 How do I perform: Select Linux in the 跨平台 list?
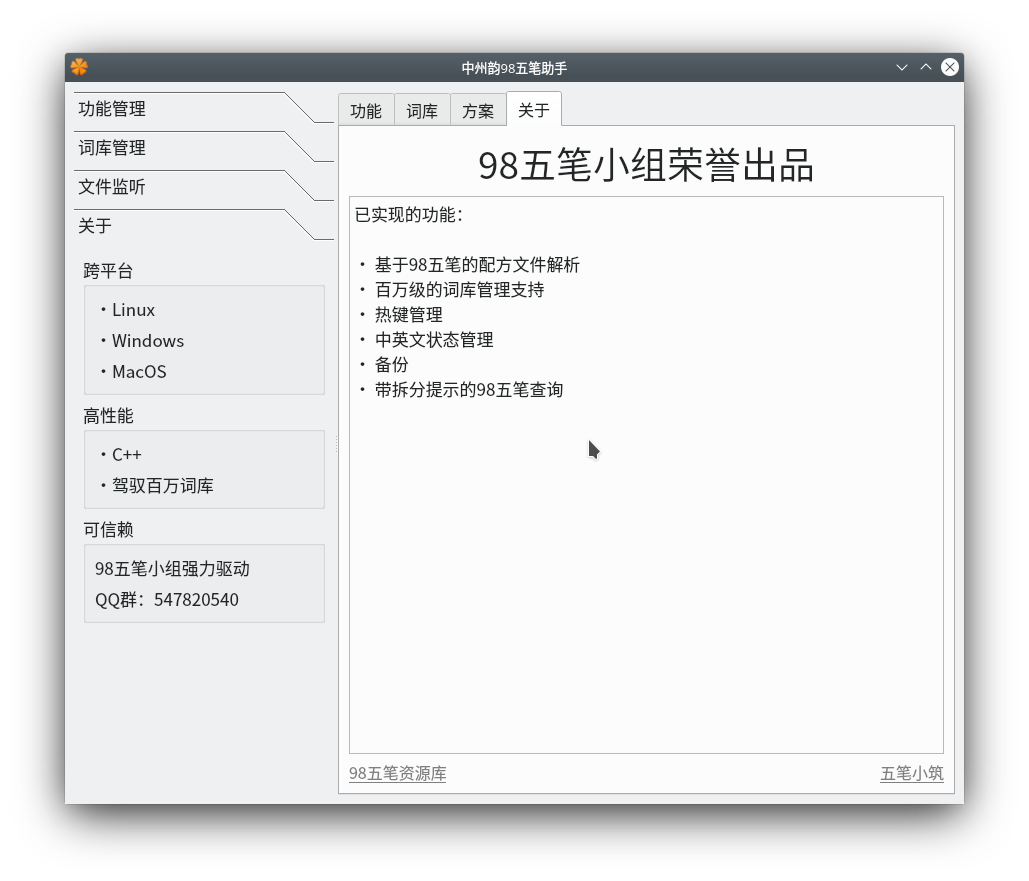[133, 310]
